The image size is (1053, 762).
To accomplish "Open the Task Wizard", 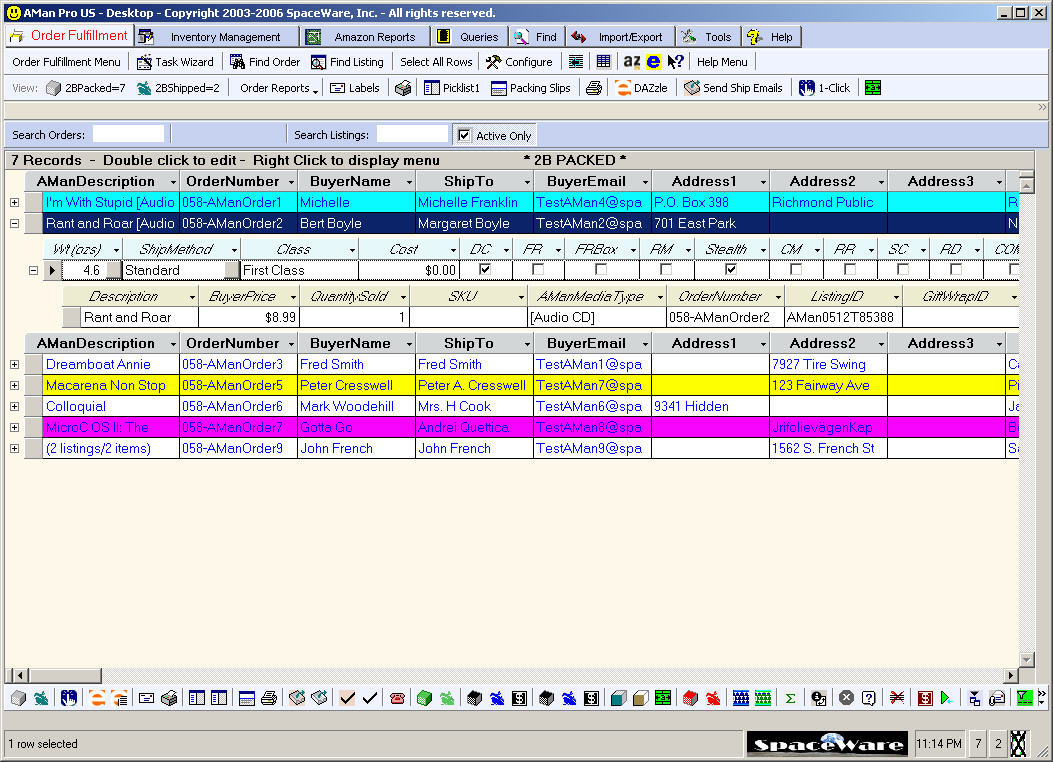I will (x=175, y=62).
